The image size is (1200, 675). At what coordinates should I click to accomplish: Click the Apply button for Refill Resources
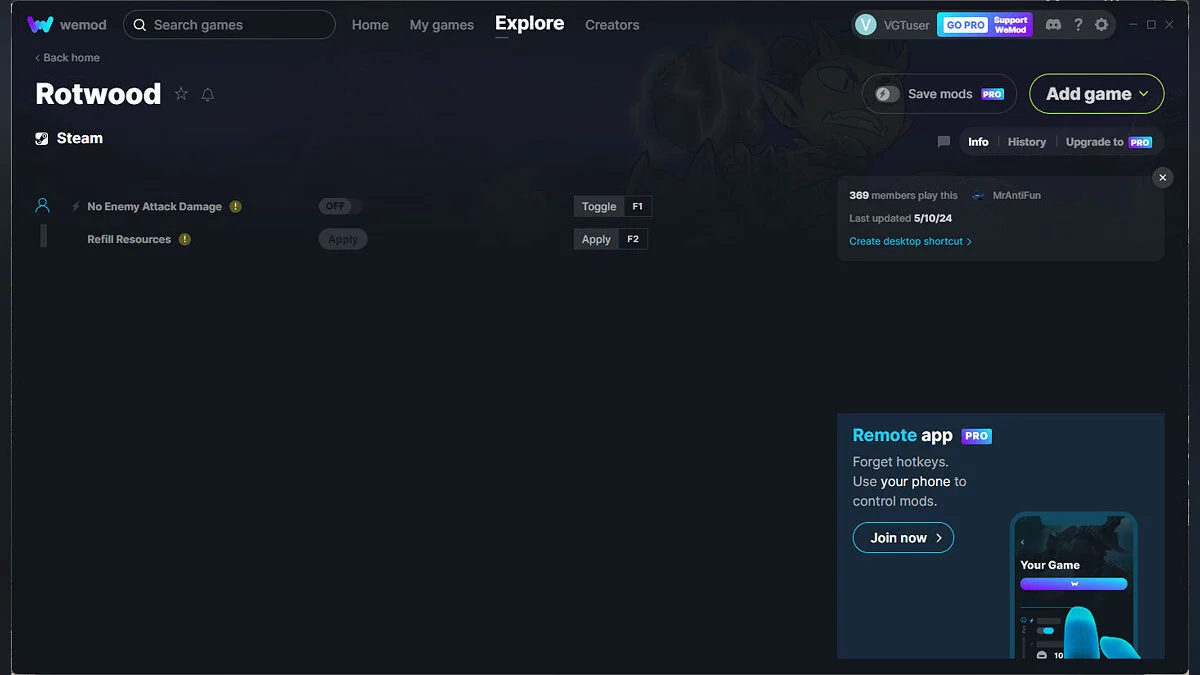tap(343, 240)
